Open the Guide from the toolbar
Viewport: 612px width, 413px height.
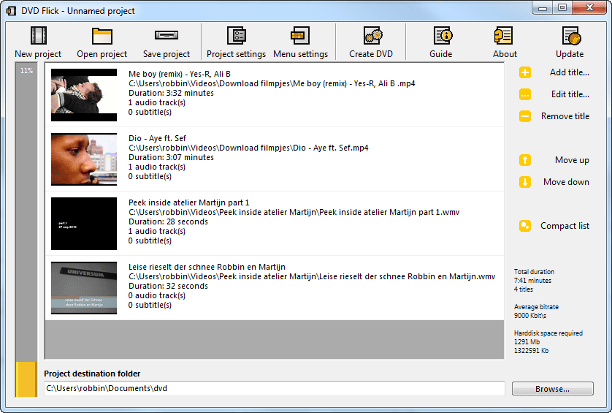[x=442, y=42]
